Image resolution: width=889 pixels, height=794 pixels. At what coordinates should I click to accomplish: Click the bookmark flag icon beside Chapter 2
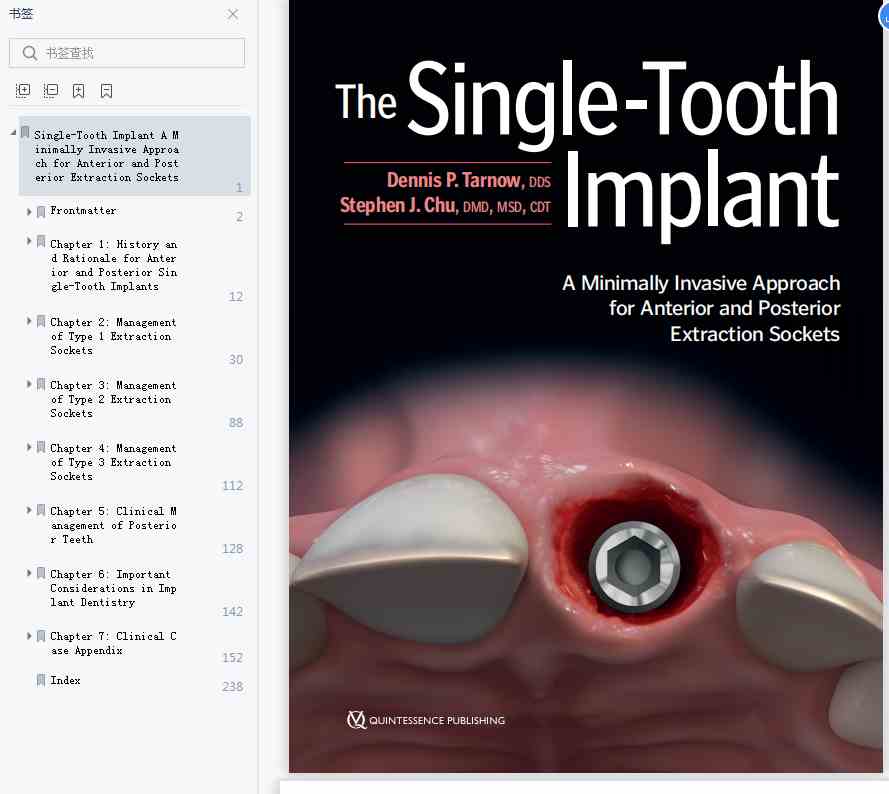[x=41, y=322]
